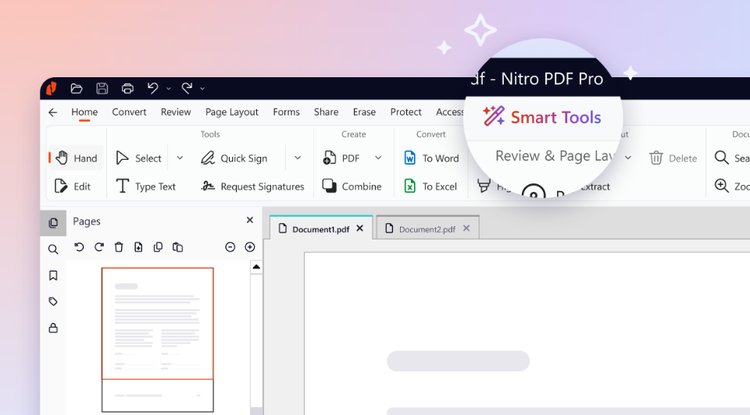This screenshot has width=750, height=415.
Task: Rotate page counterclockwise in Pages panel
Action: (79, 247)
